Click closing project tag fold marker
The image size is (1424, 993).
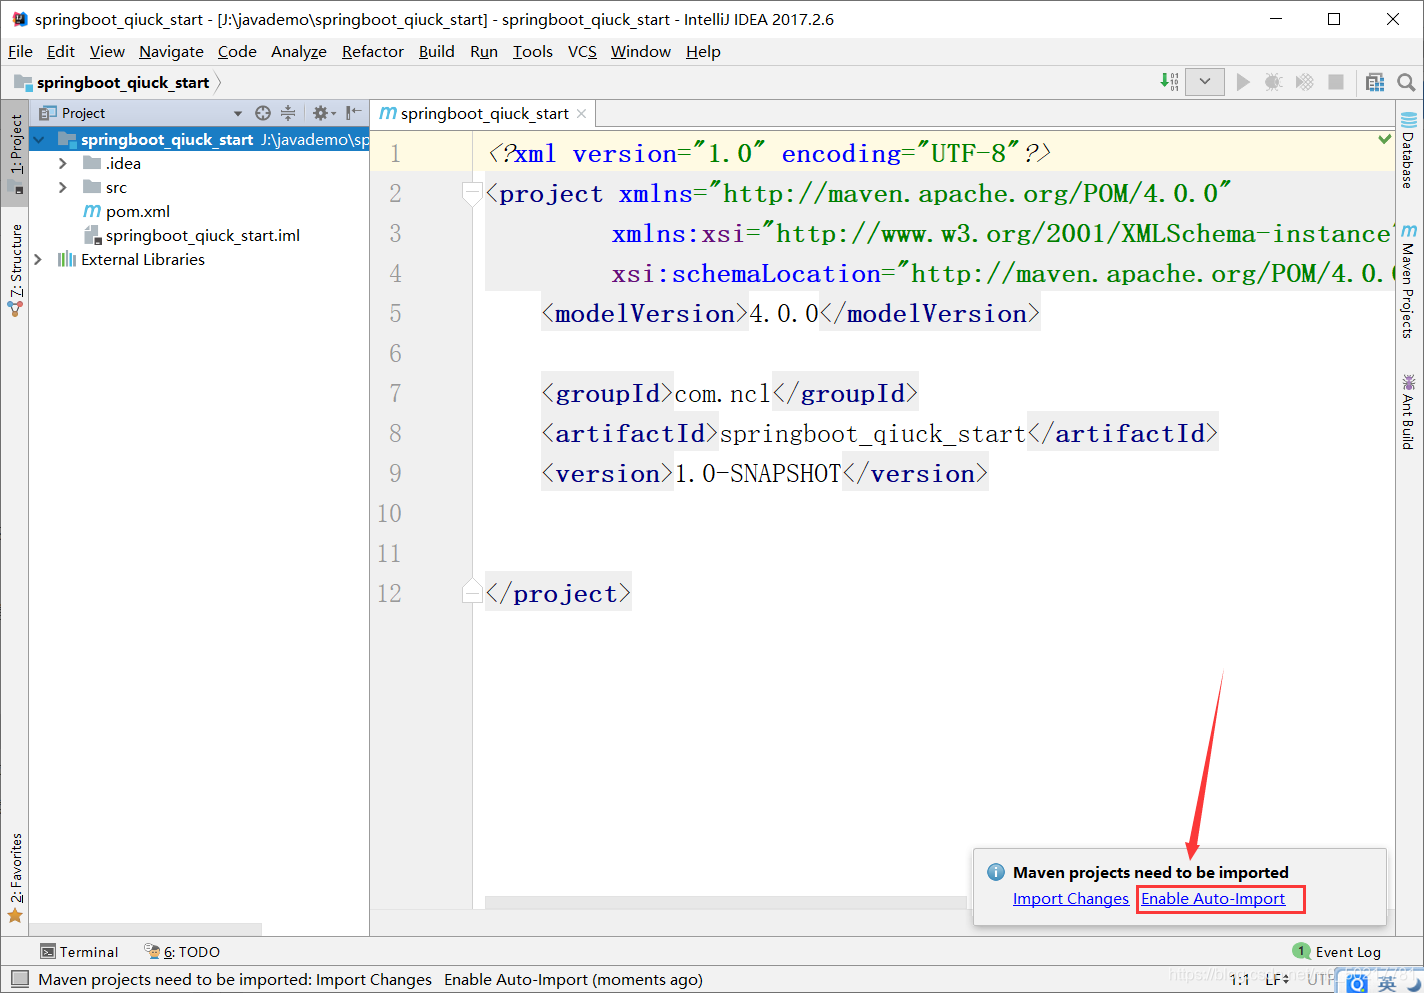(473, 592)
